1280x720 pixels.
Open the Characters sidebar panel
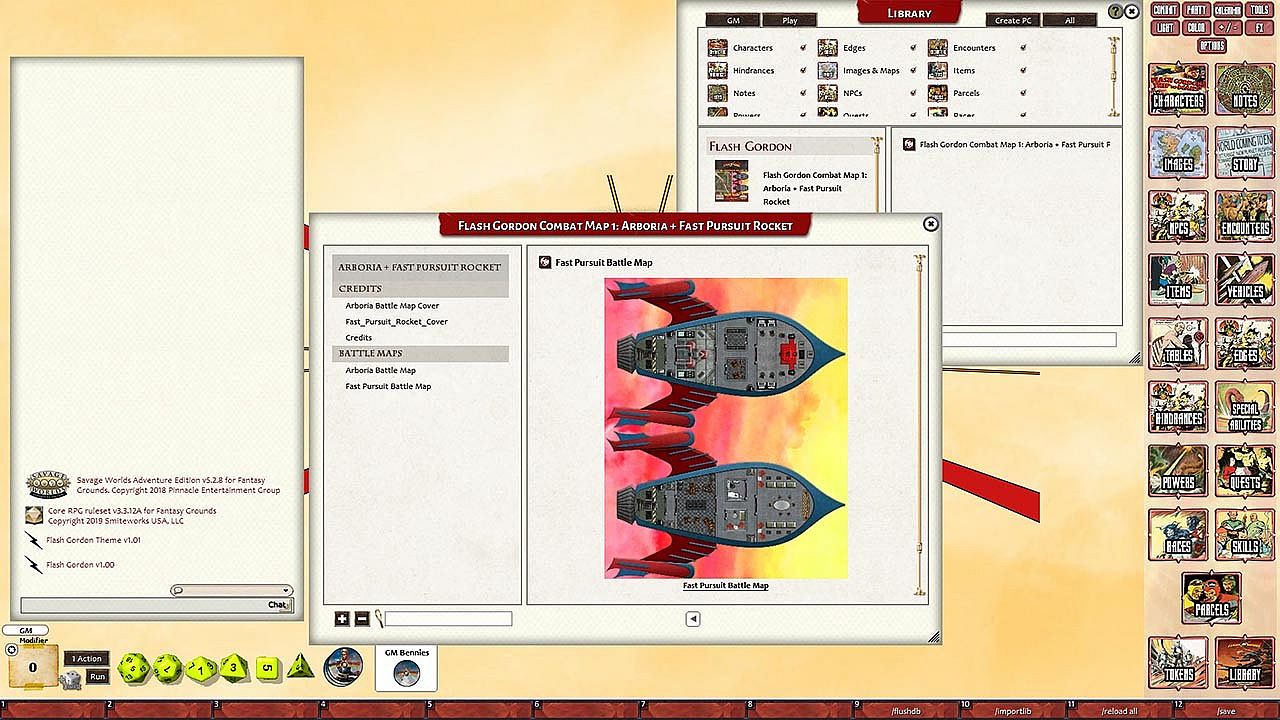(x=1178, y=90)
